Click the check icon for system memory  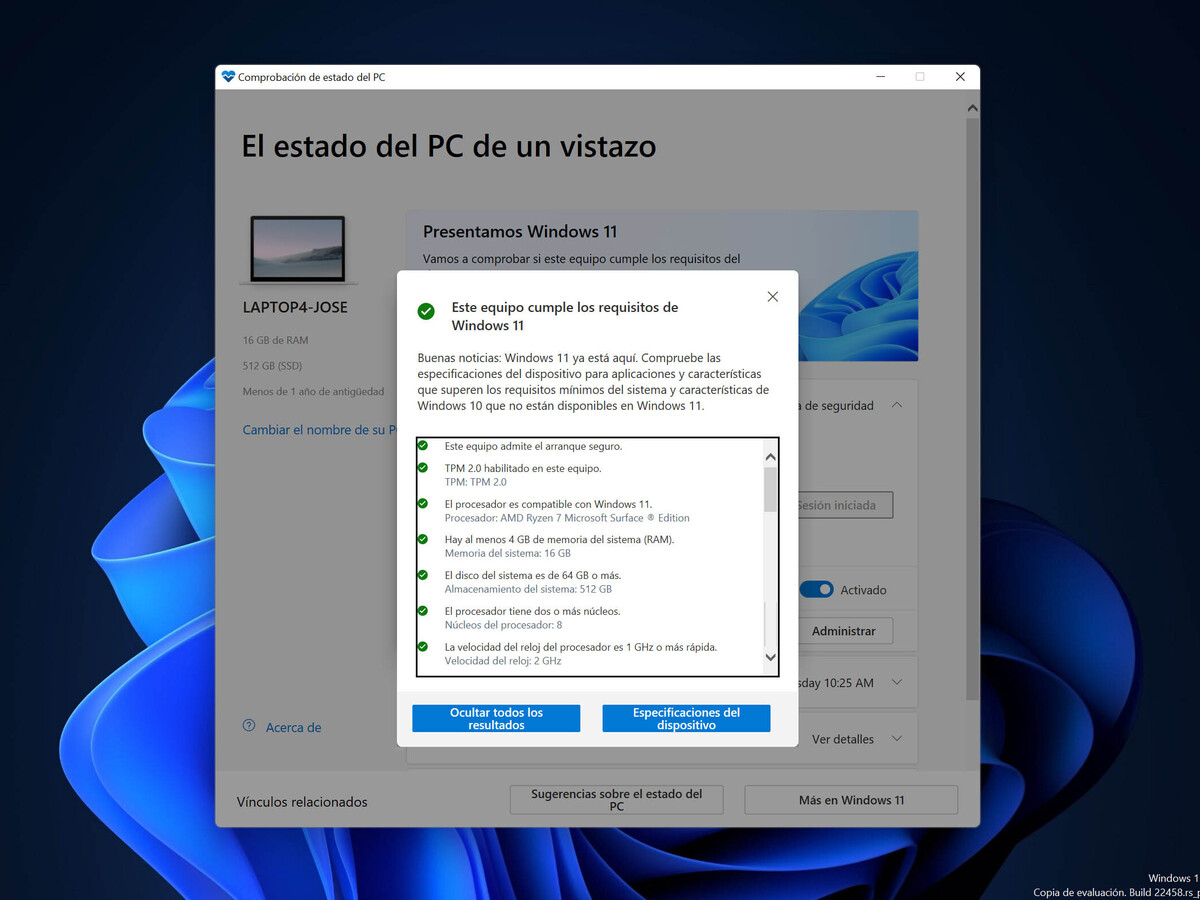tap(423, 539)
